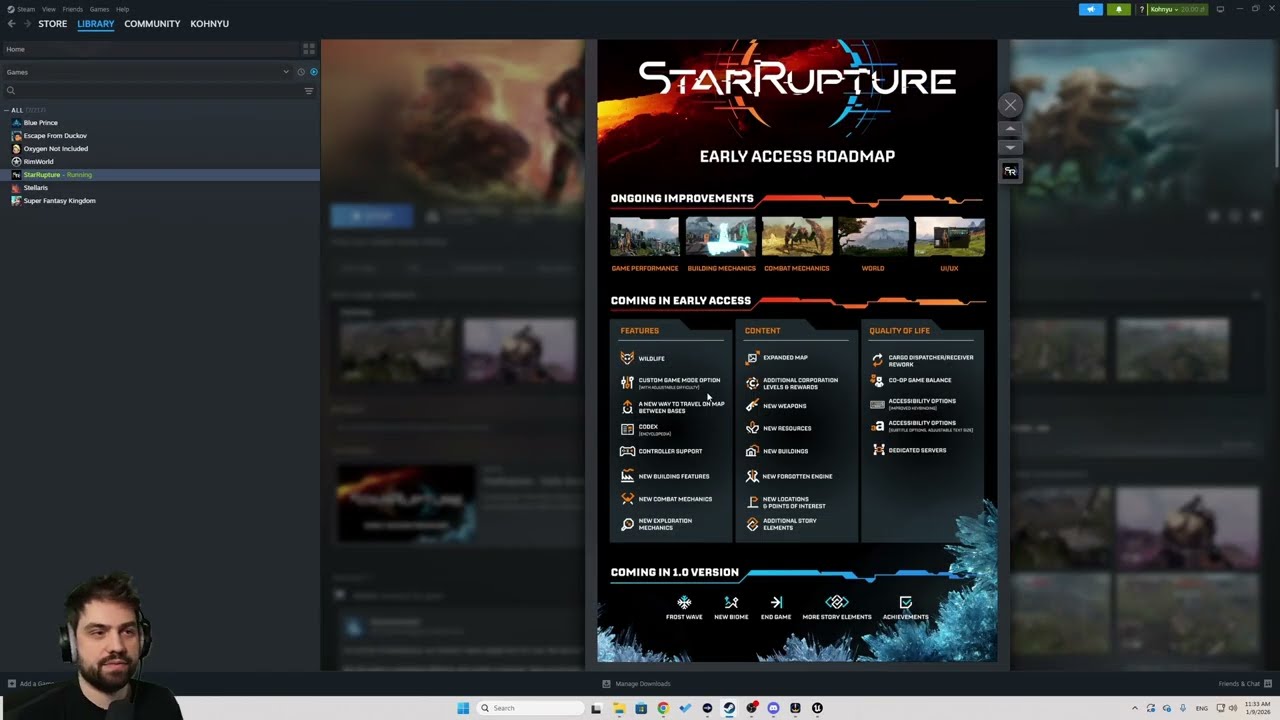
Task: Open Steam announcements megaphone button
Action: click(1090, 9)
